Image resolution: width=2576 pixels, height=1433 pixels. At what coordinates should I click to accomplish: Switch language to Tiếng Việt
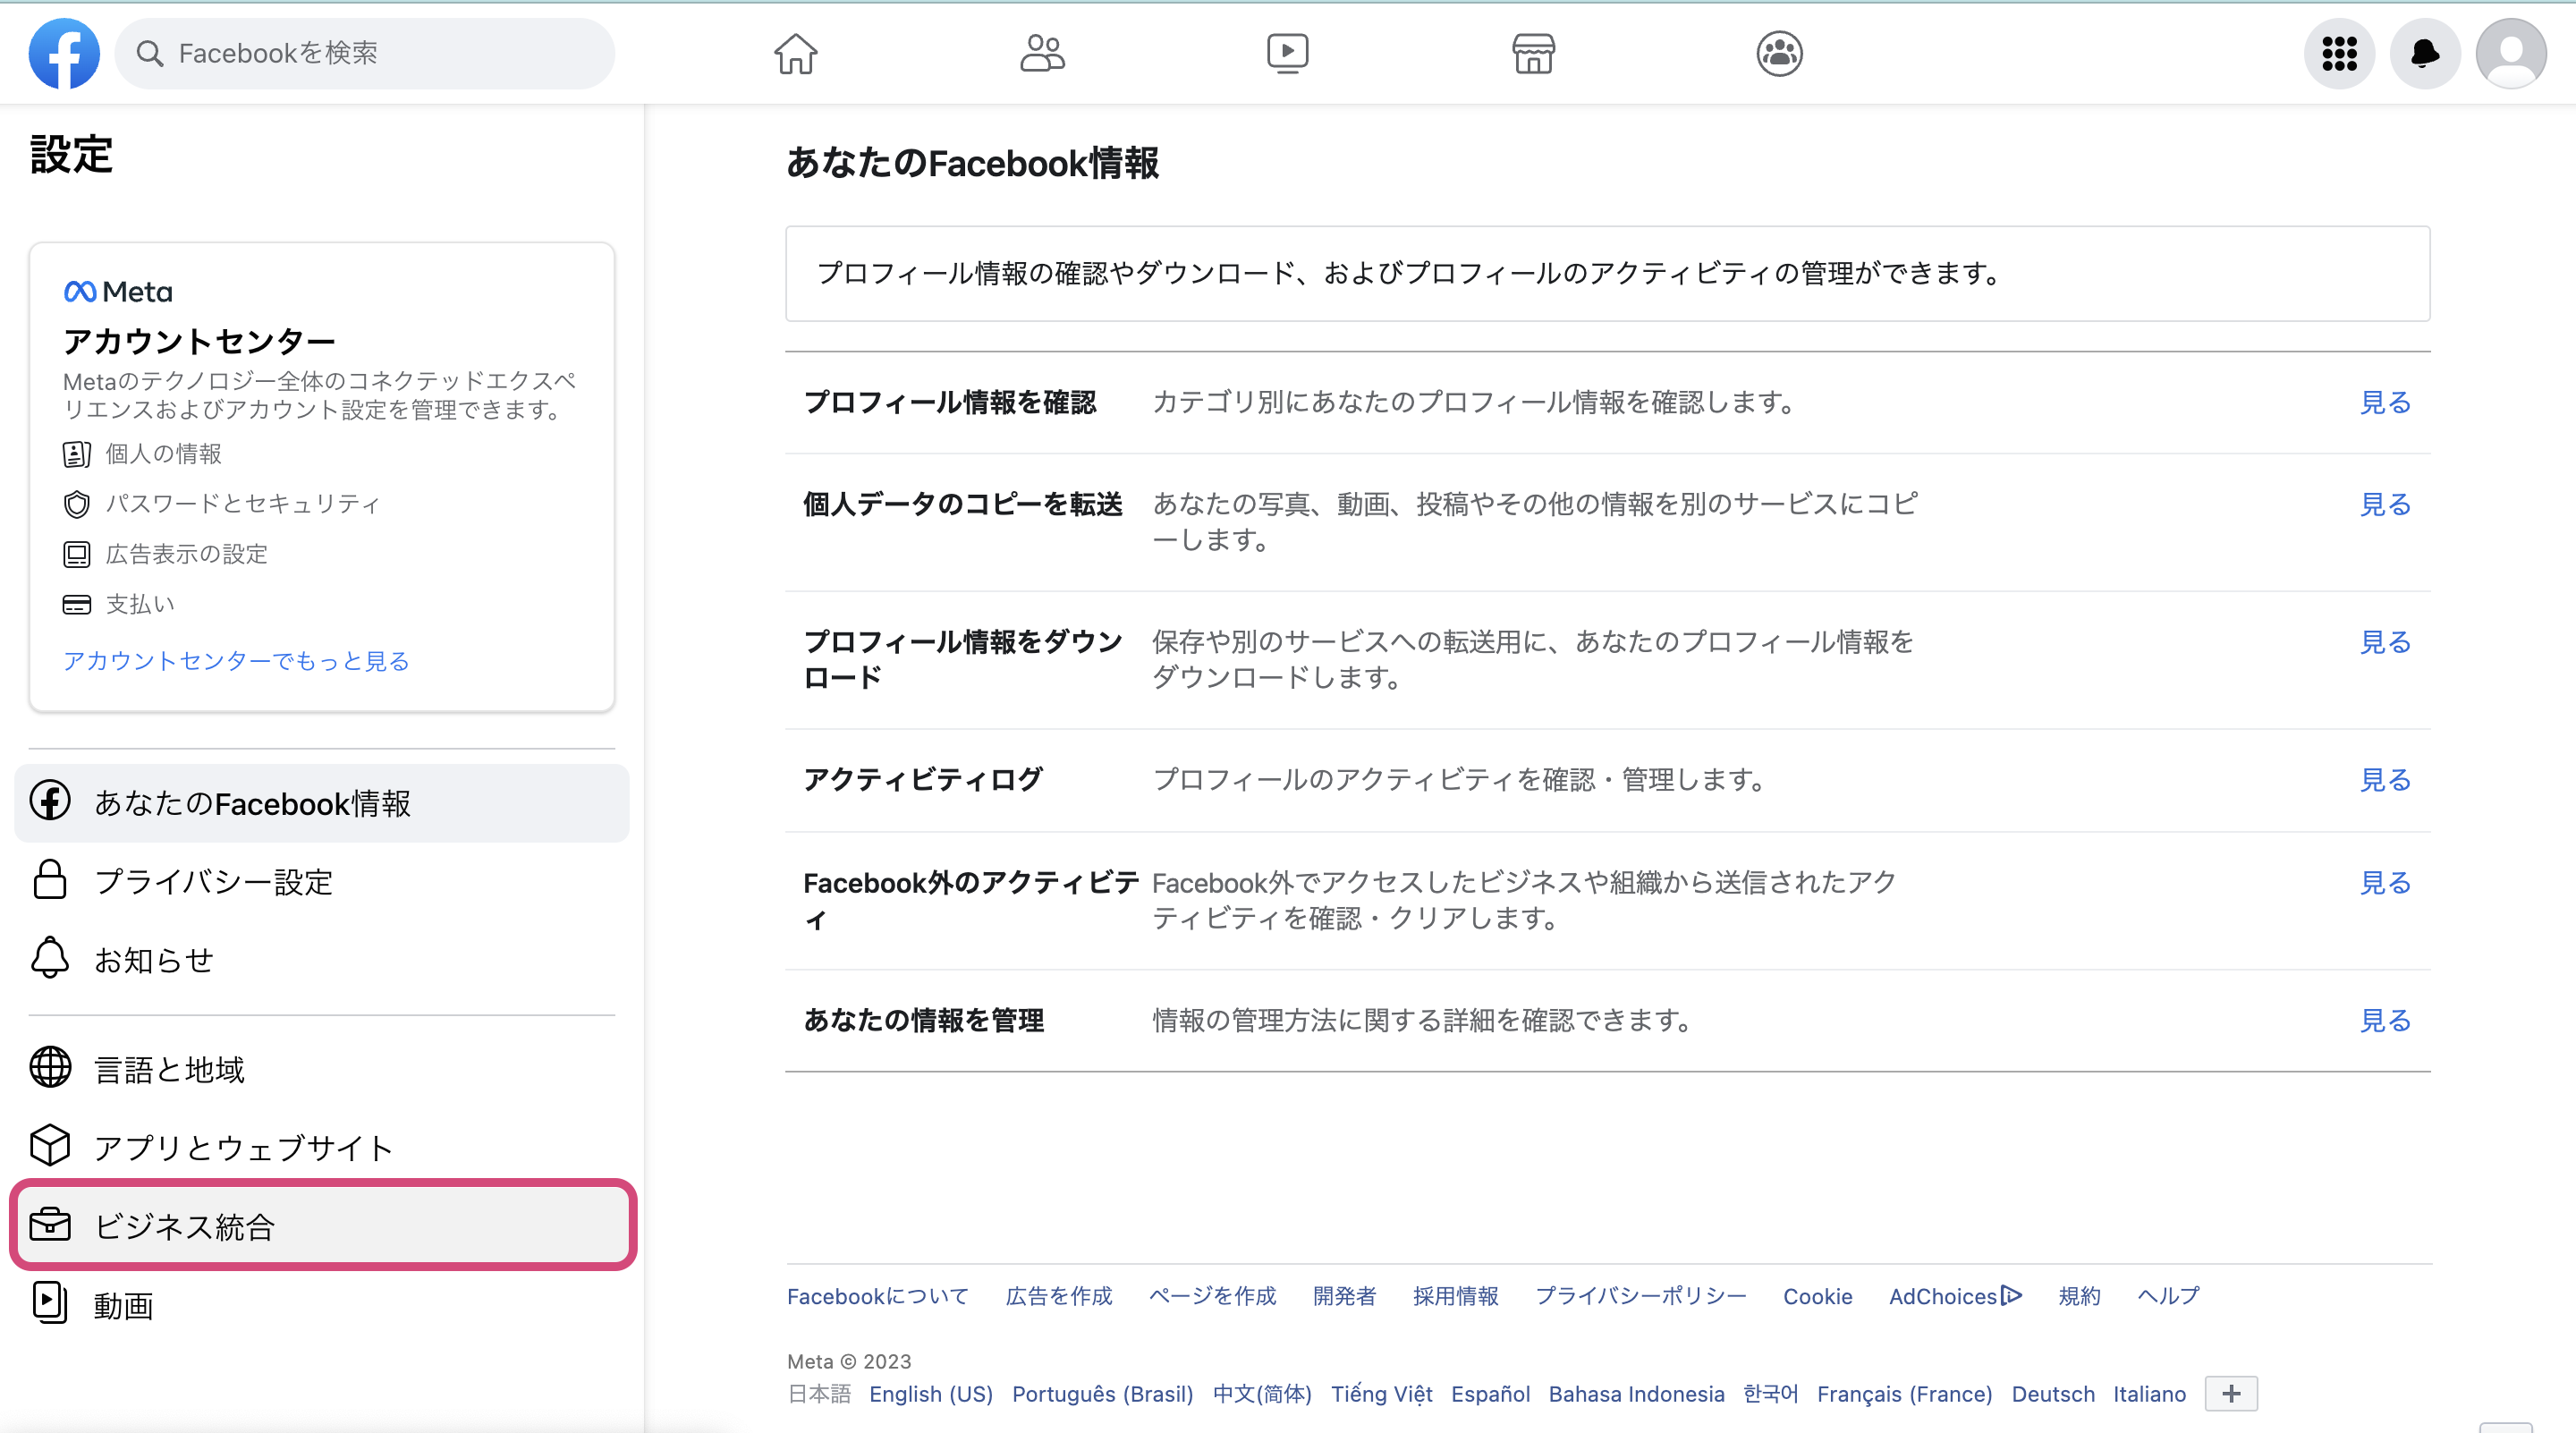pos(1381,1394)
